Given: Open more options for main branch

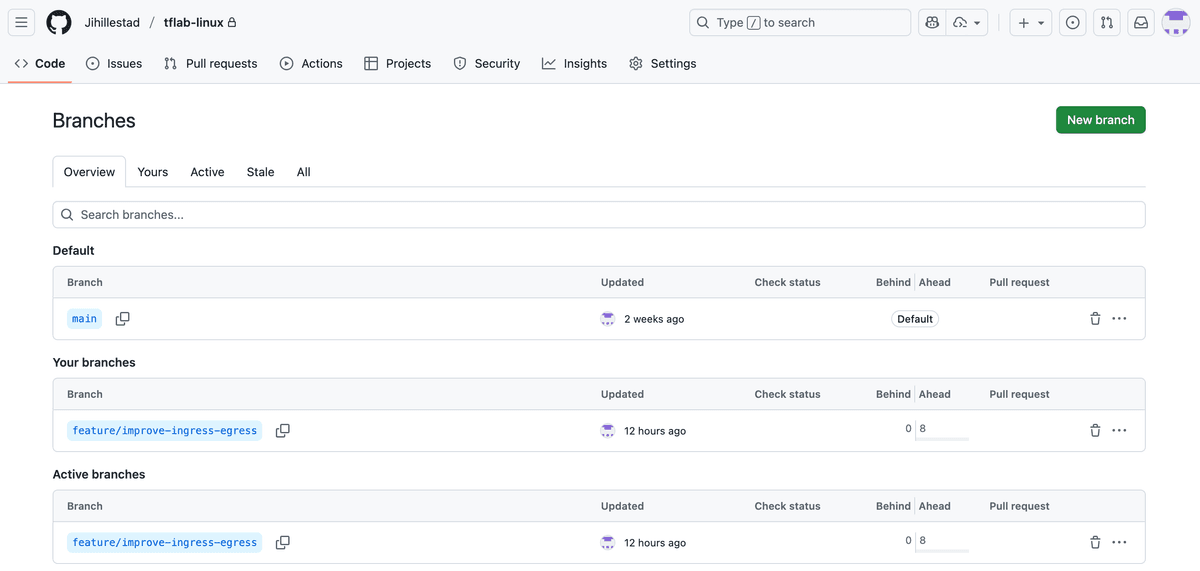Looking at the screenshot, I should (1119, 319).
